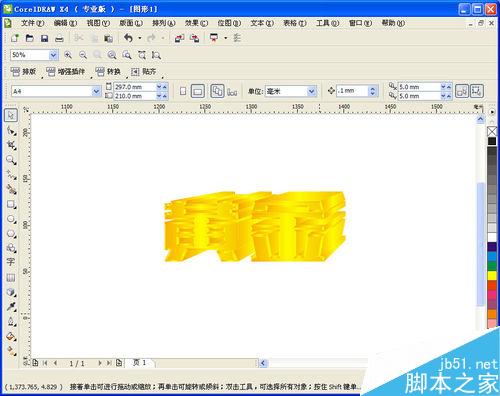Open the A4 paper size dropdown

click(96, 91)
